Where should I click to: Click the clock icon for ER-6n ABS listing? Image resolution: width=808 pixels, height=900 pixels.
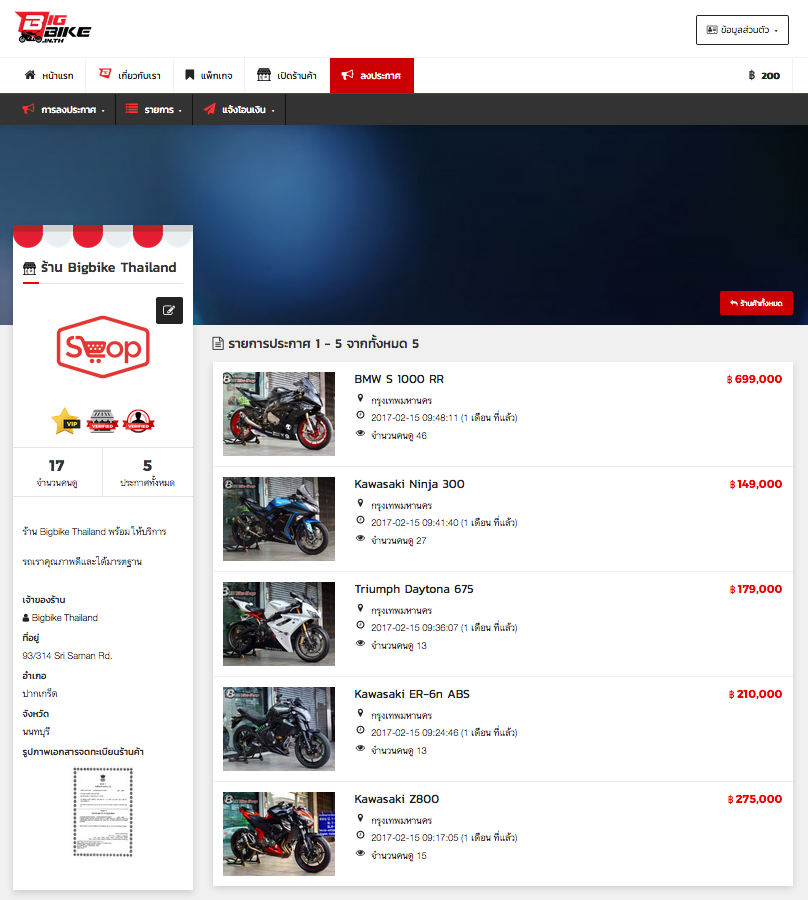pos(360,730)
